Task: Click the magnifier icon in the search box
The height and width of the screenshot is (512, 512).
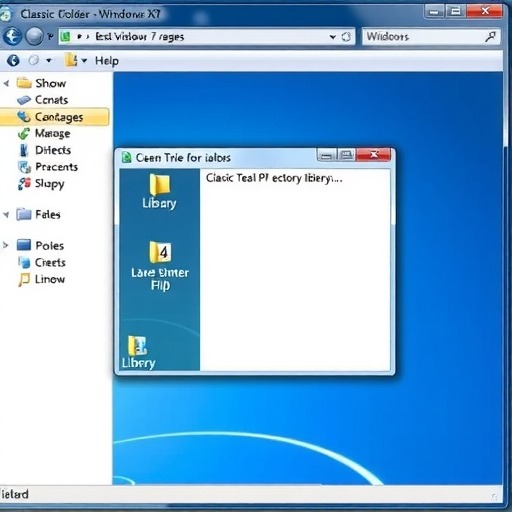Action: point(490,37)
